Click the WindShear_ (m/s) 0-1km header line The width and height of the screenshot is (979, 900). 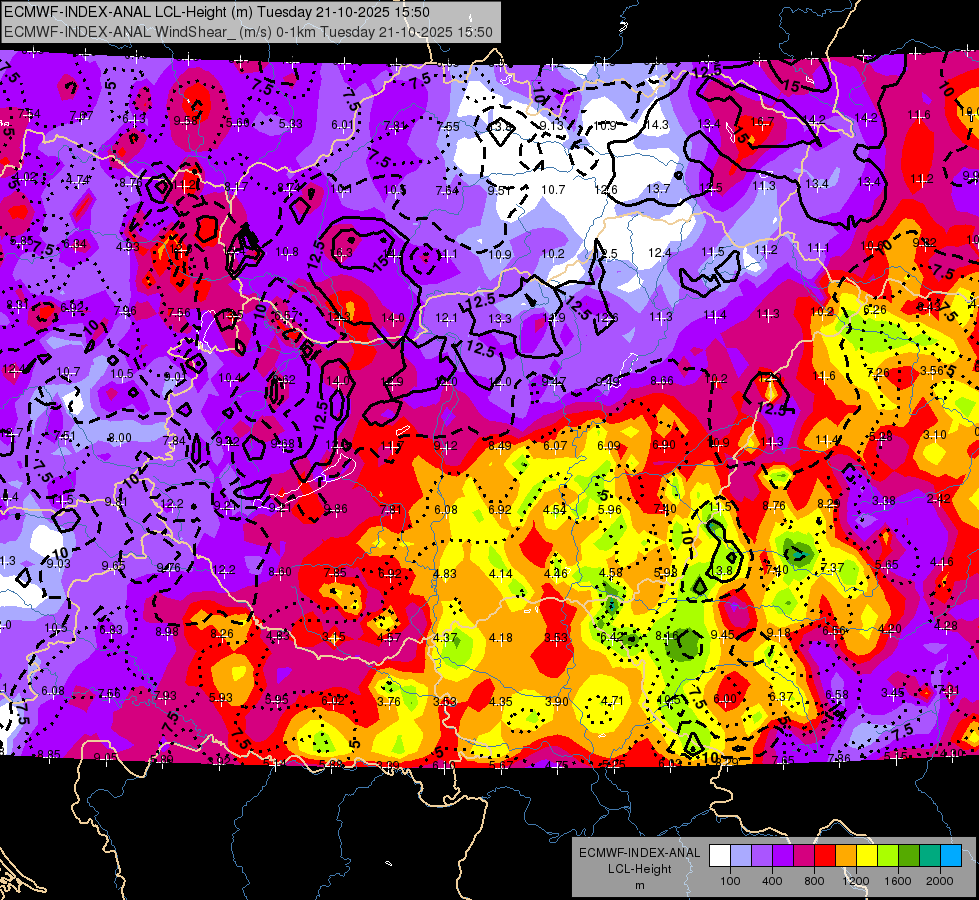click(x=248, y=31)
